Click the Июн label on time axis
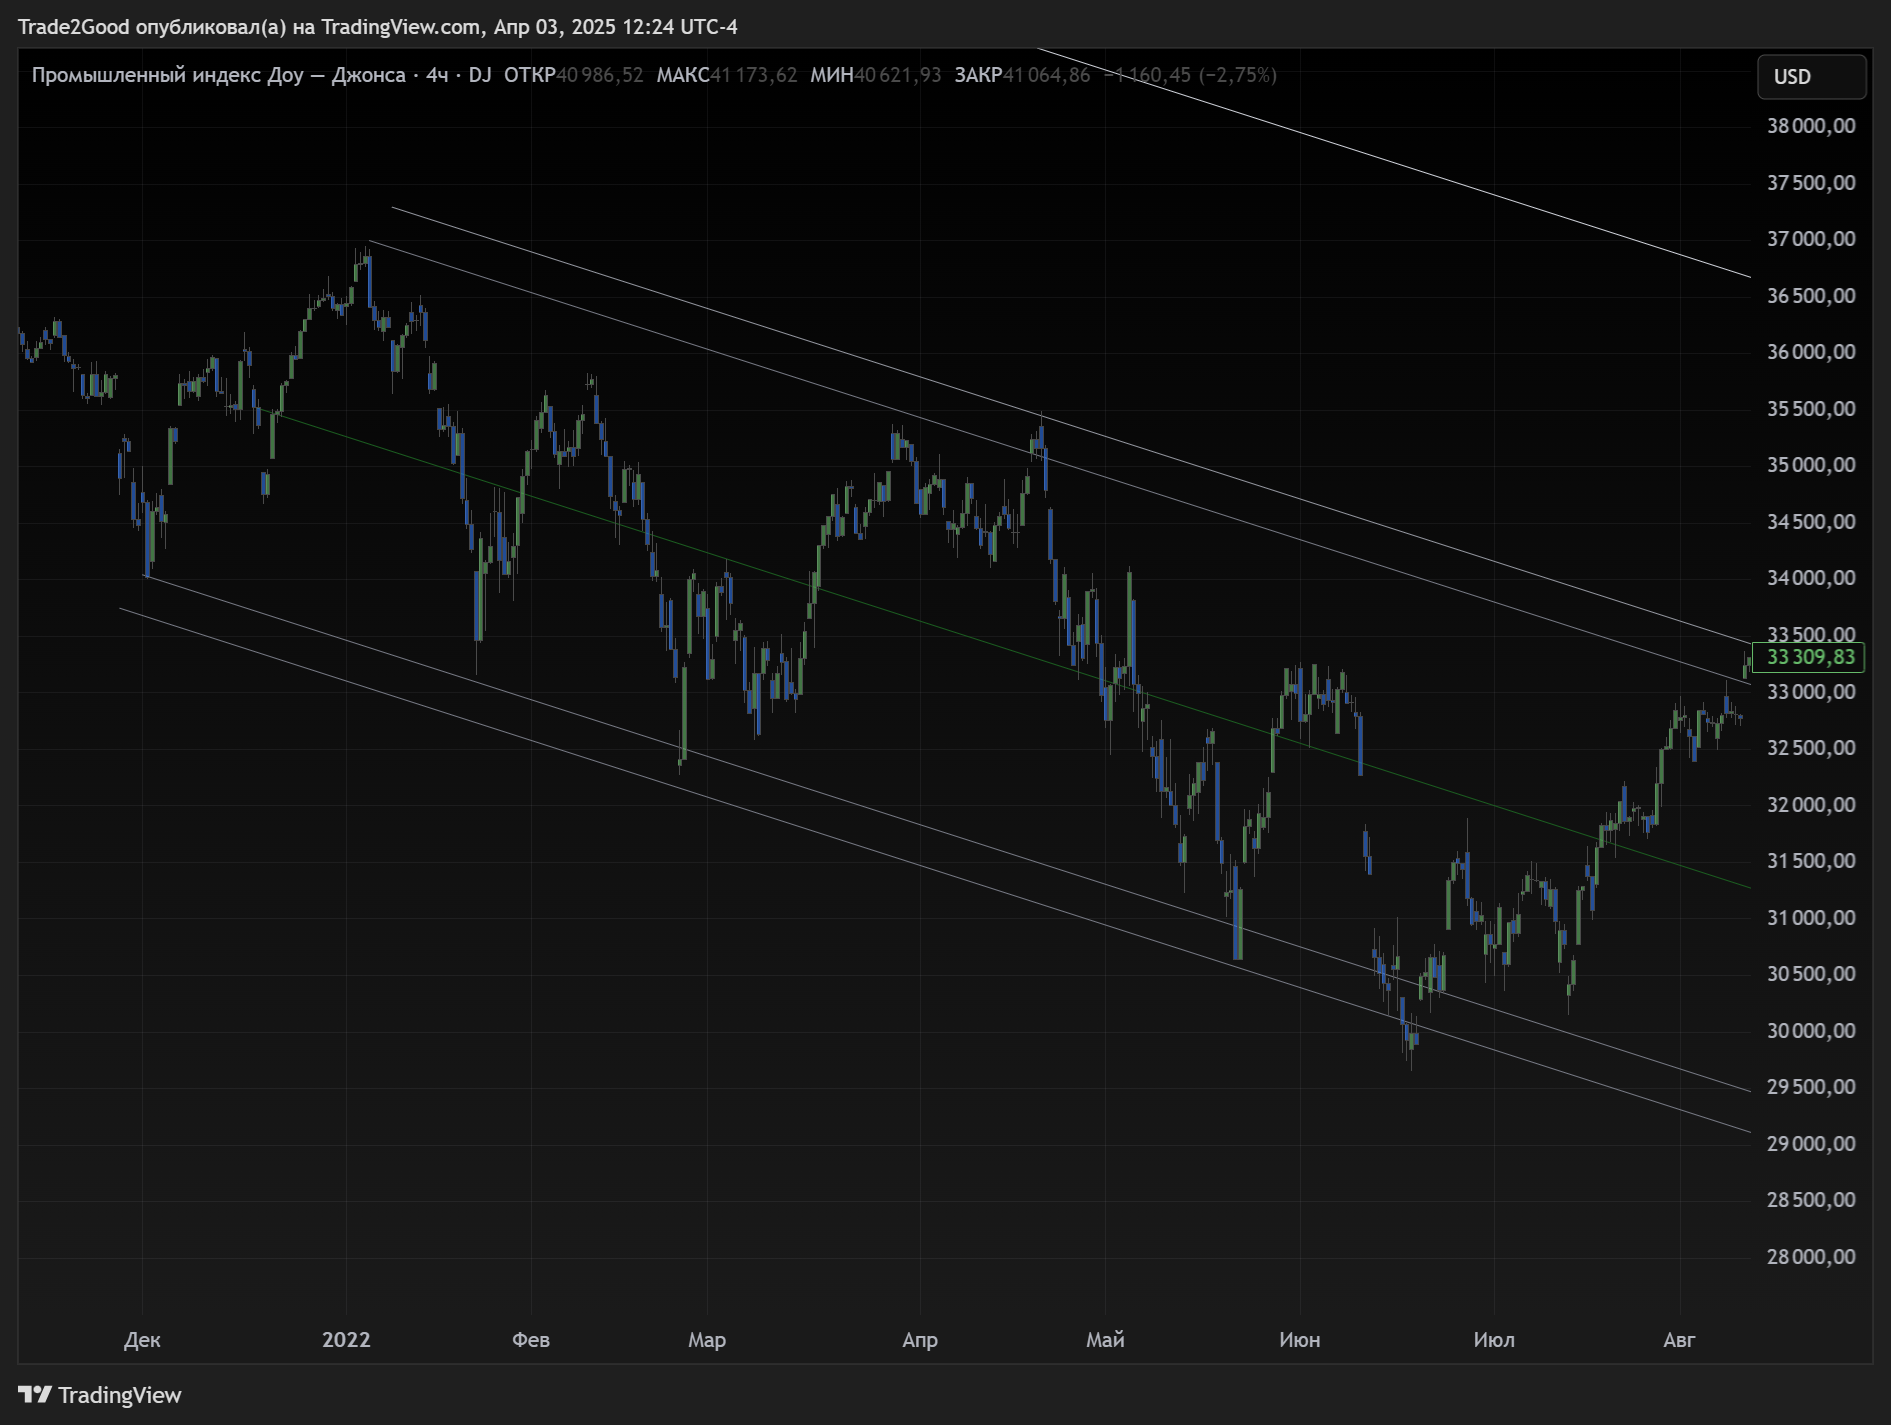This screenshot has width=1891, height=1425. coord(1299,1340)
